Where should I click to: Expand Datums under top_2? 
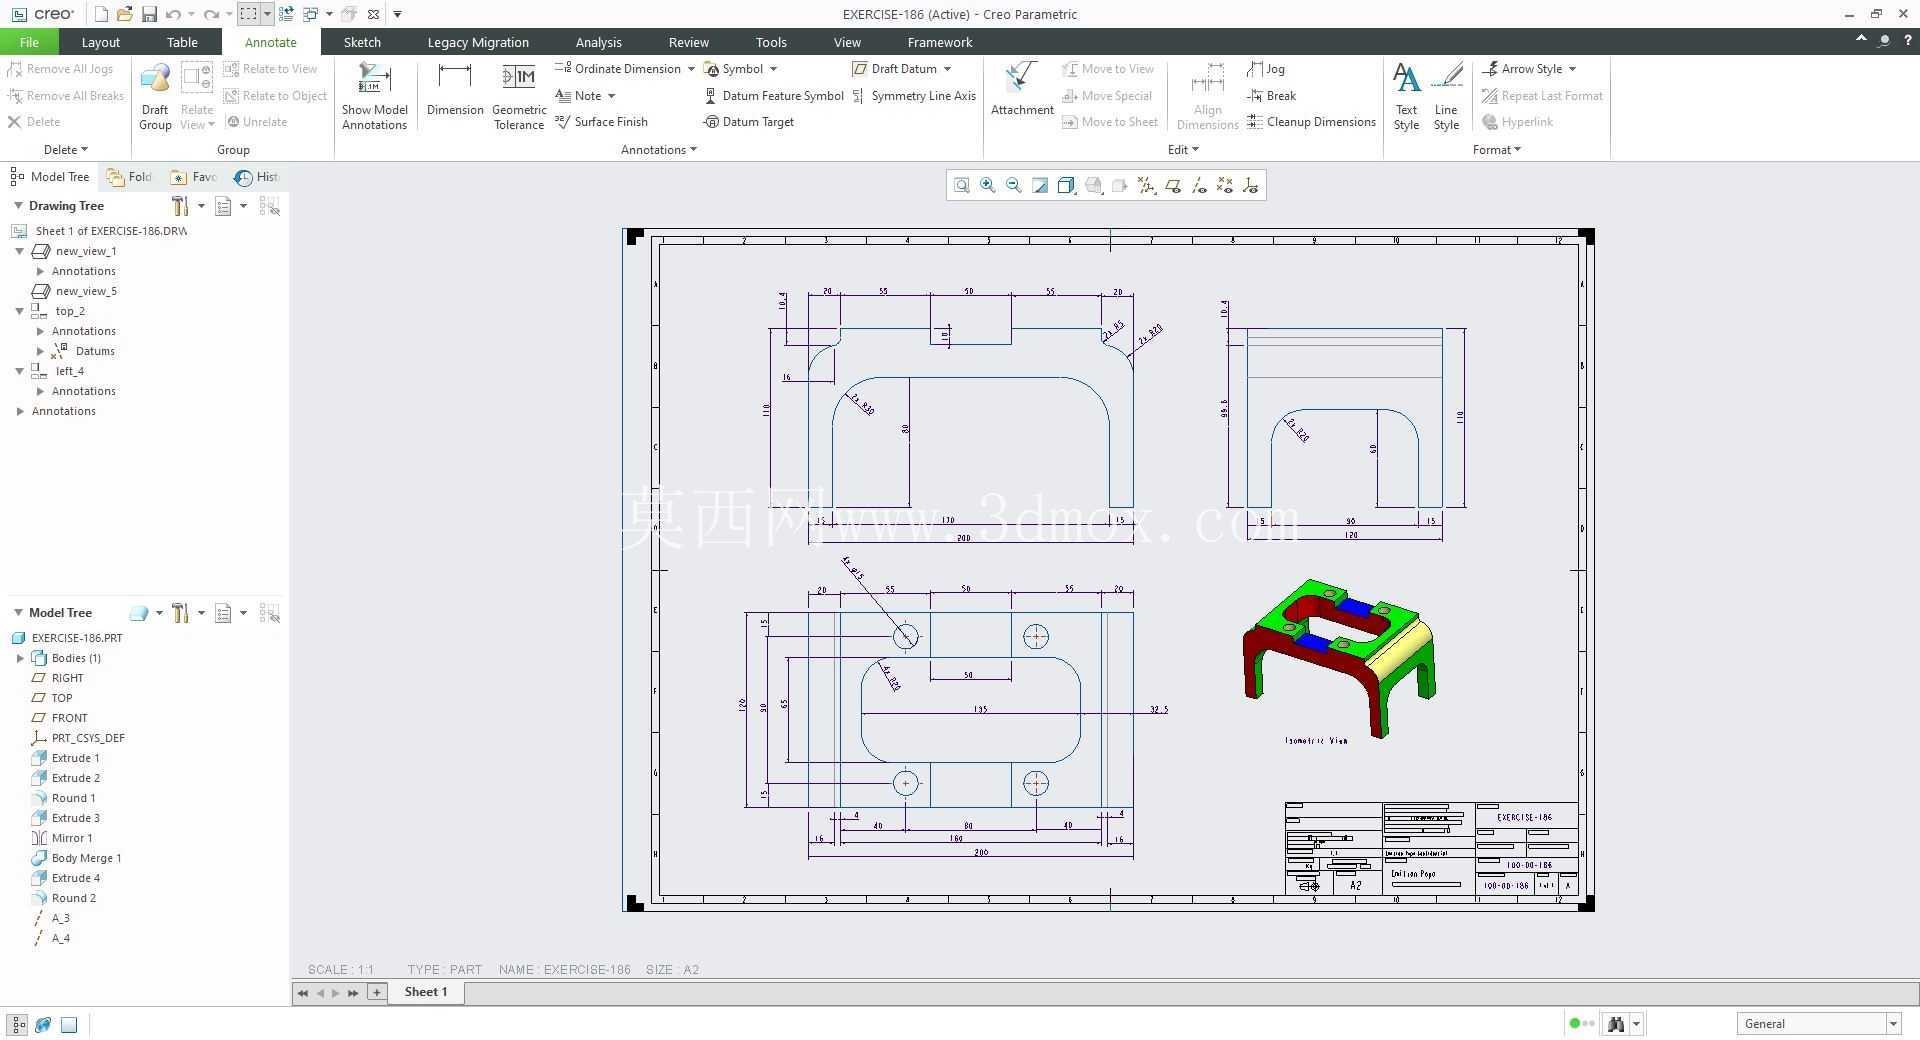40,351
